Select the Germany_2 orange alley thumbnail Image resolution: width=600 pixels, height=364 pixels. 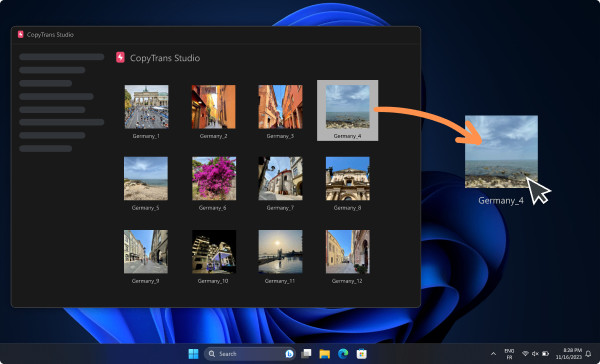tap(214, 106)
